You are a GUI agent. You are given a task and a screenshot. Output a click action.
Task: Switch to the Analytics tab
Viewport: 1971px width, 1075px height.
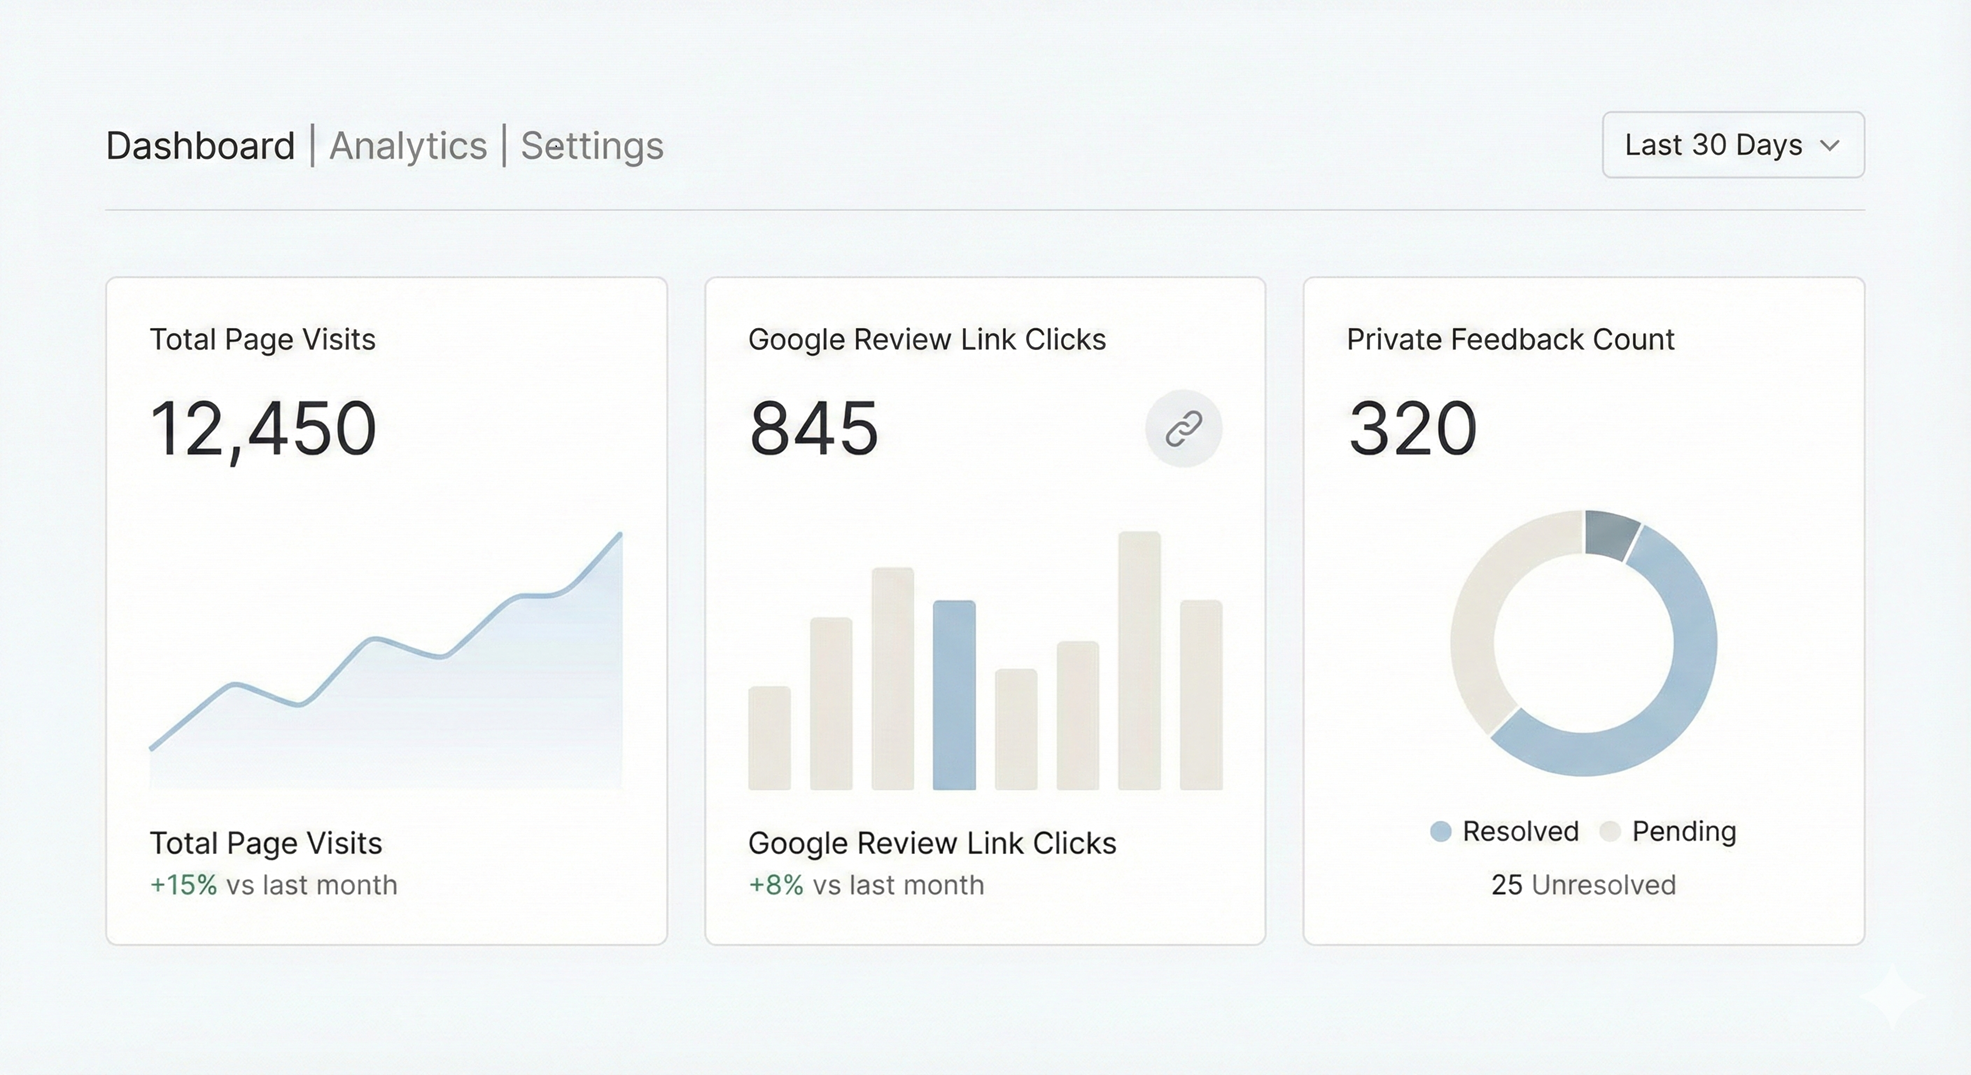pos(408,146)
